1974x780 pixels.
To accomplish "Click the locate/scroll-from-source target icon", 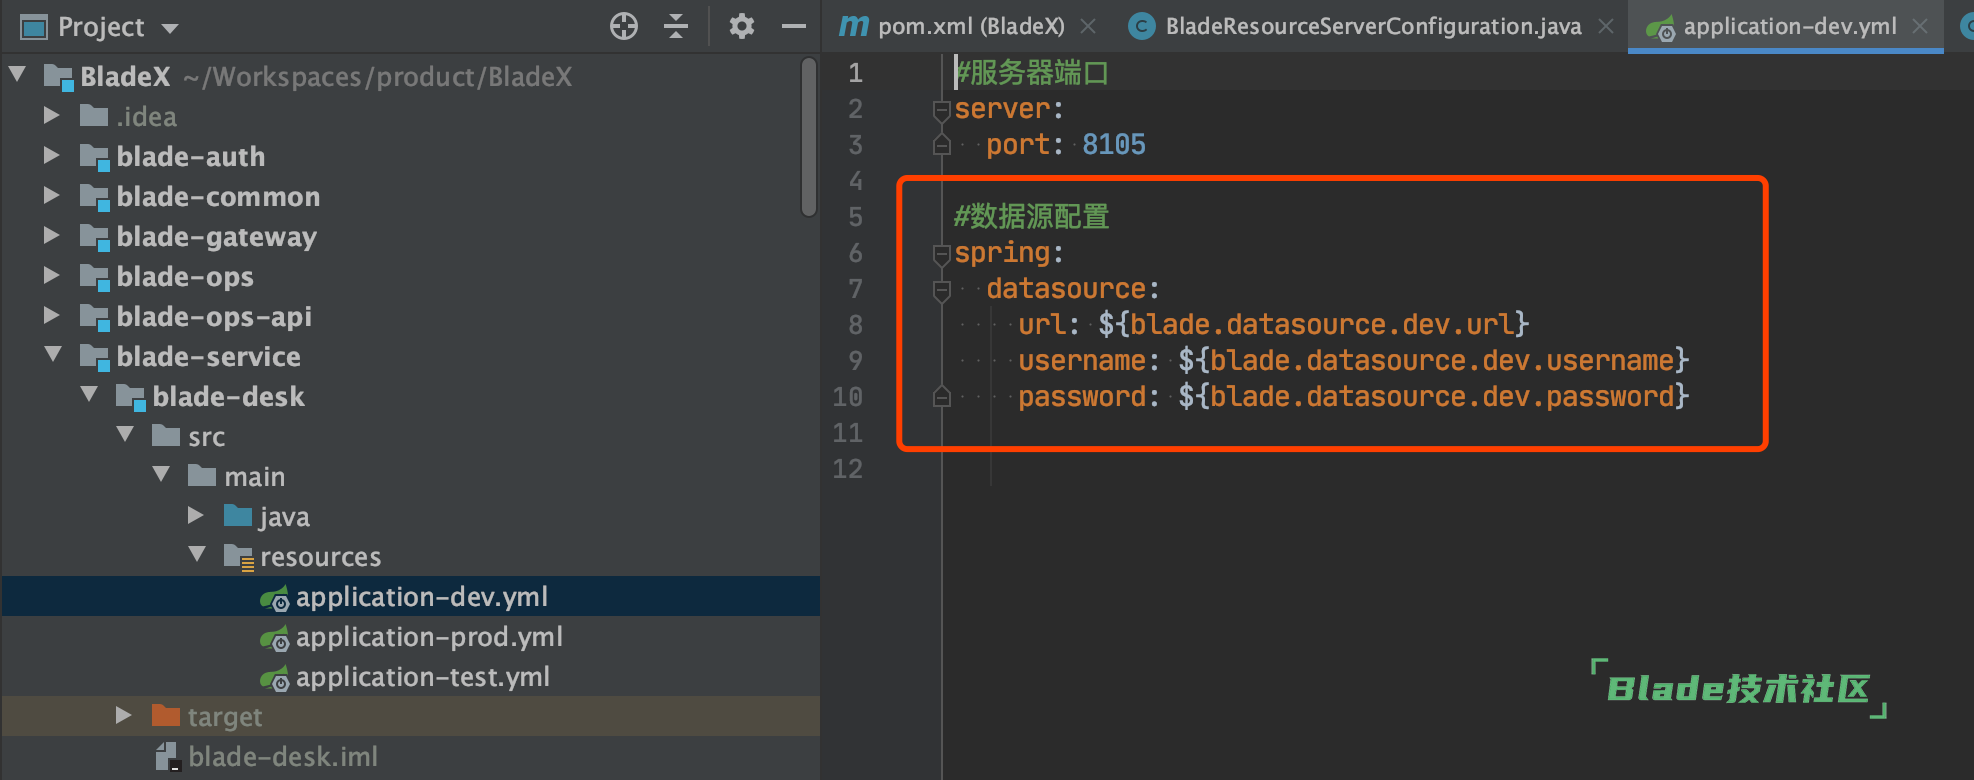I will (624, 26).
